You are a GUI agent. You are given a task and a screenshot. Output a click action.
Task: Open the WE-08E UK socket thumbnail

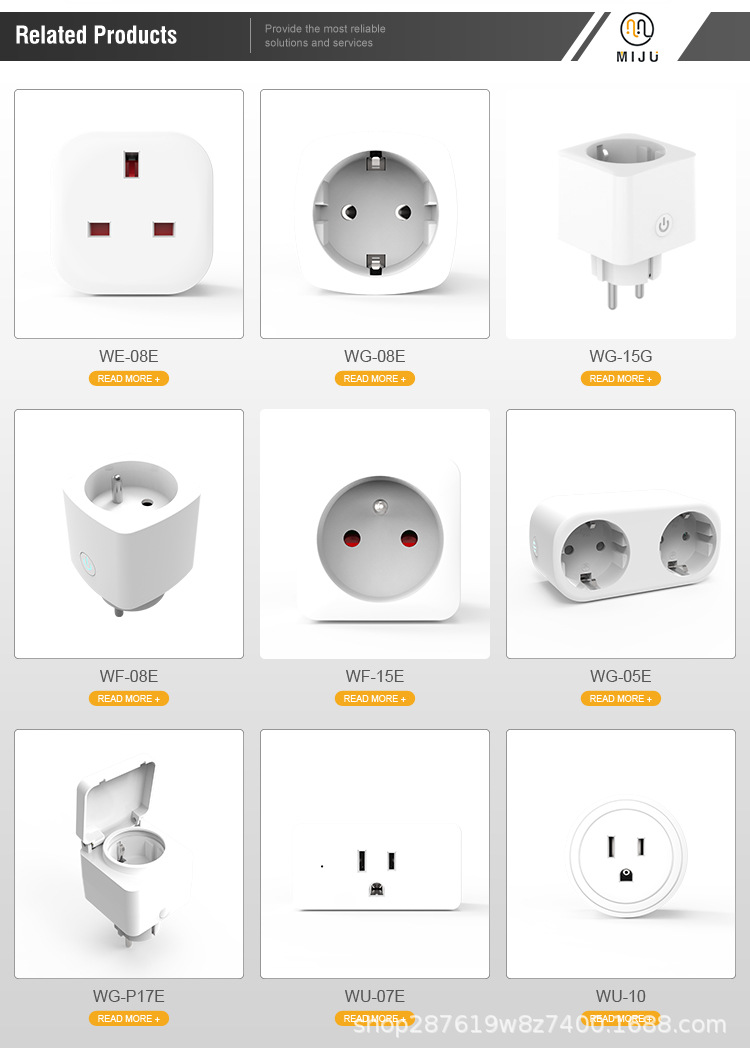pyautogui.click(x=129, y=214)
